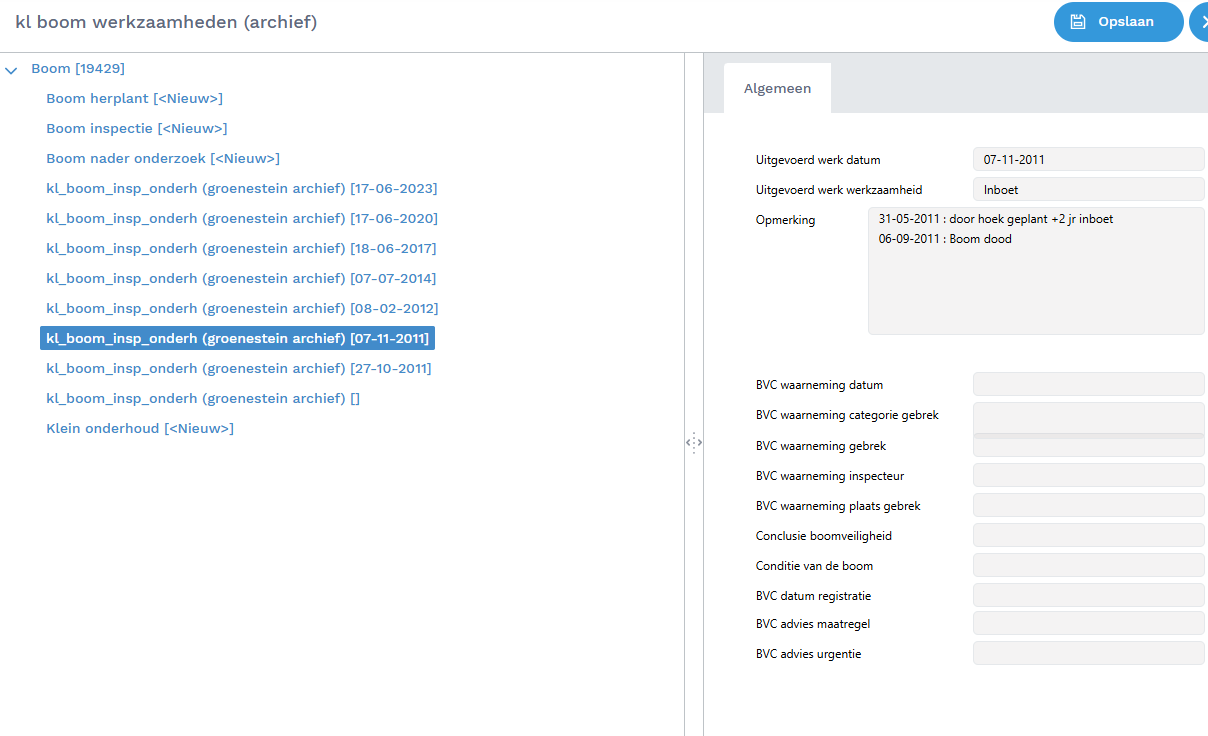Click the Uitgevoerd werk datum field
This screenshot has width=1208, height=736.
1087,160
